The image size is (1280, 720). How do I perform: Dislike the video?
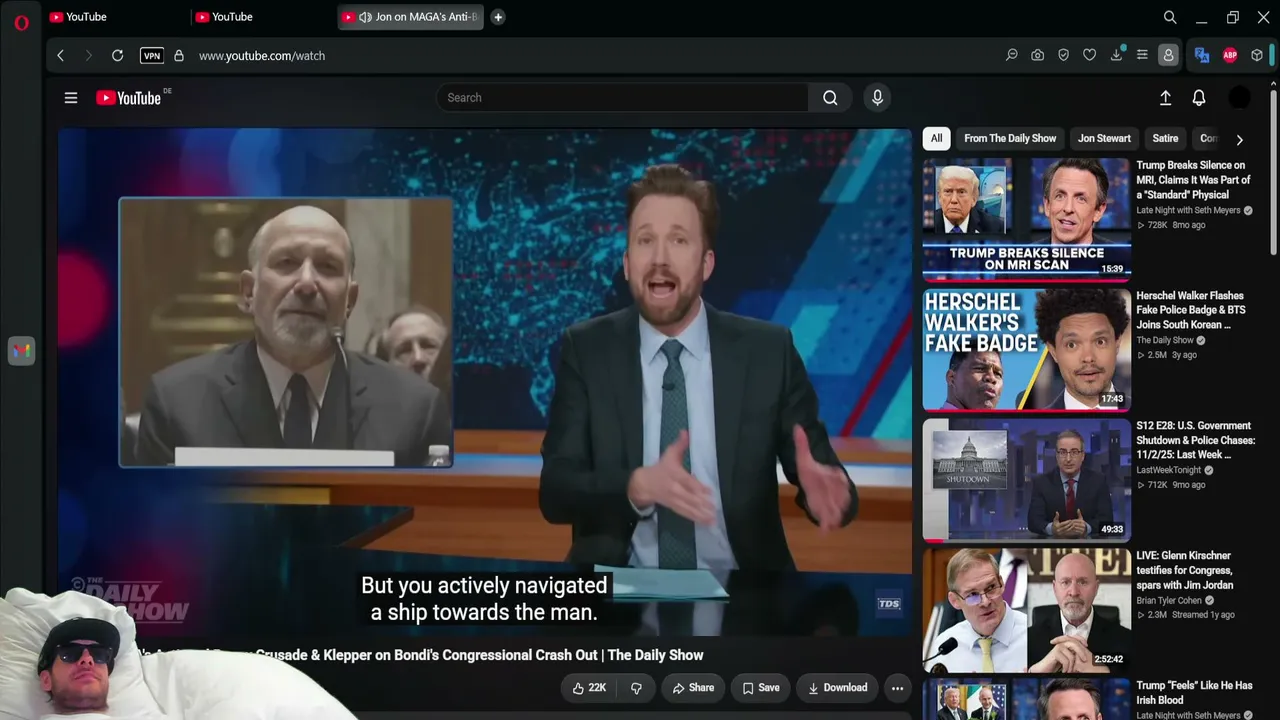point(636,688)
